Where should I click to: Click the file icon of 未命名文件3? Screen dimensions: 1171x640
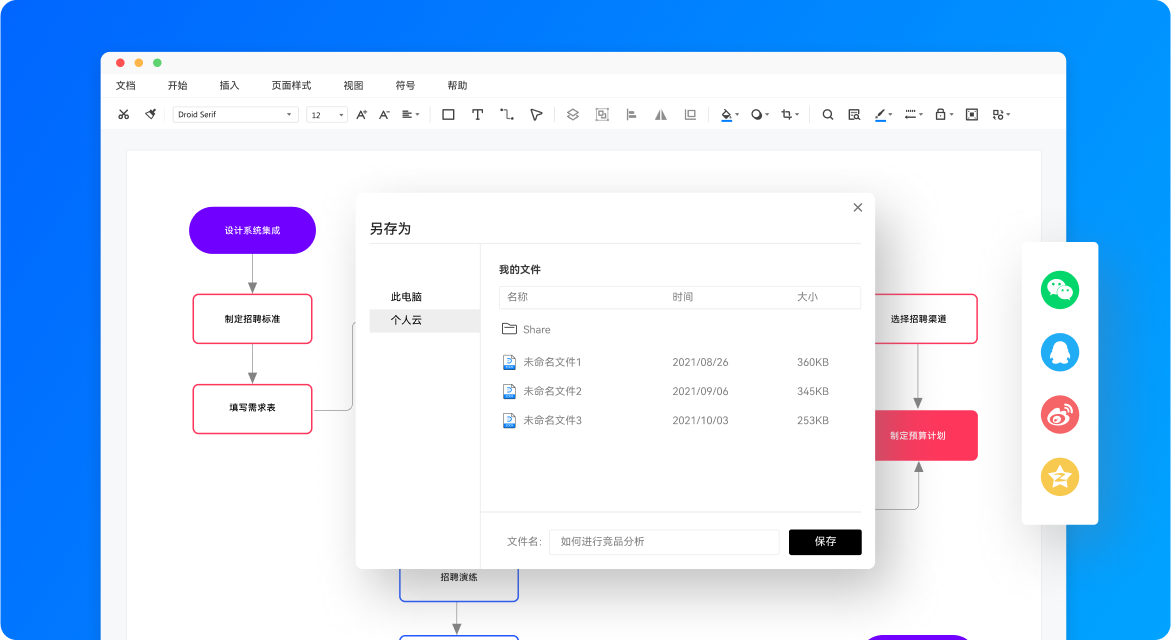pos(509,420)
